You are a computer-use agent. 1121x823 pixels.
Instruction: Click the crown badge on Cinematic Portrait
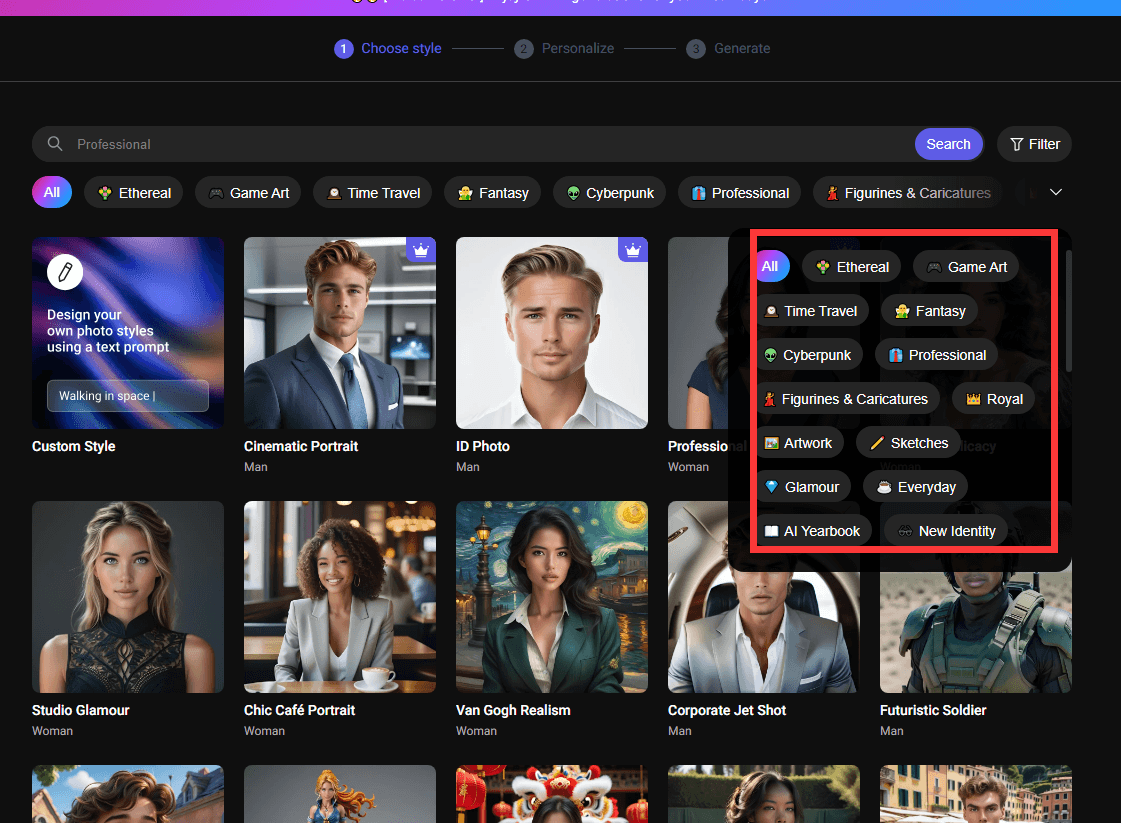pyautogui.click(x=421, y=251)
